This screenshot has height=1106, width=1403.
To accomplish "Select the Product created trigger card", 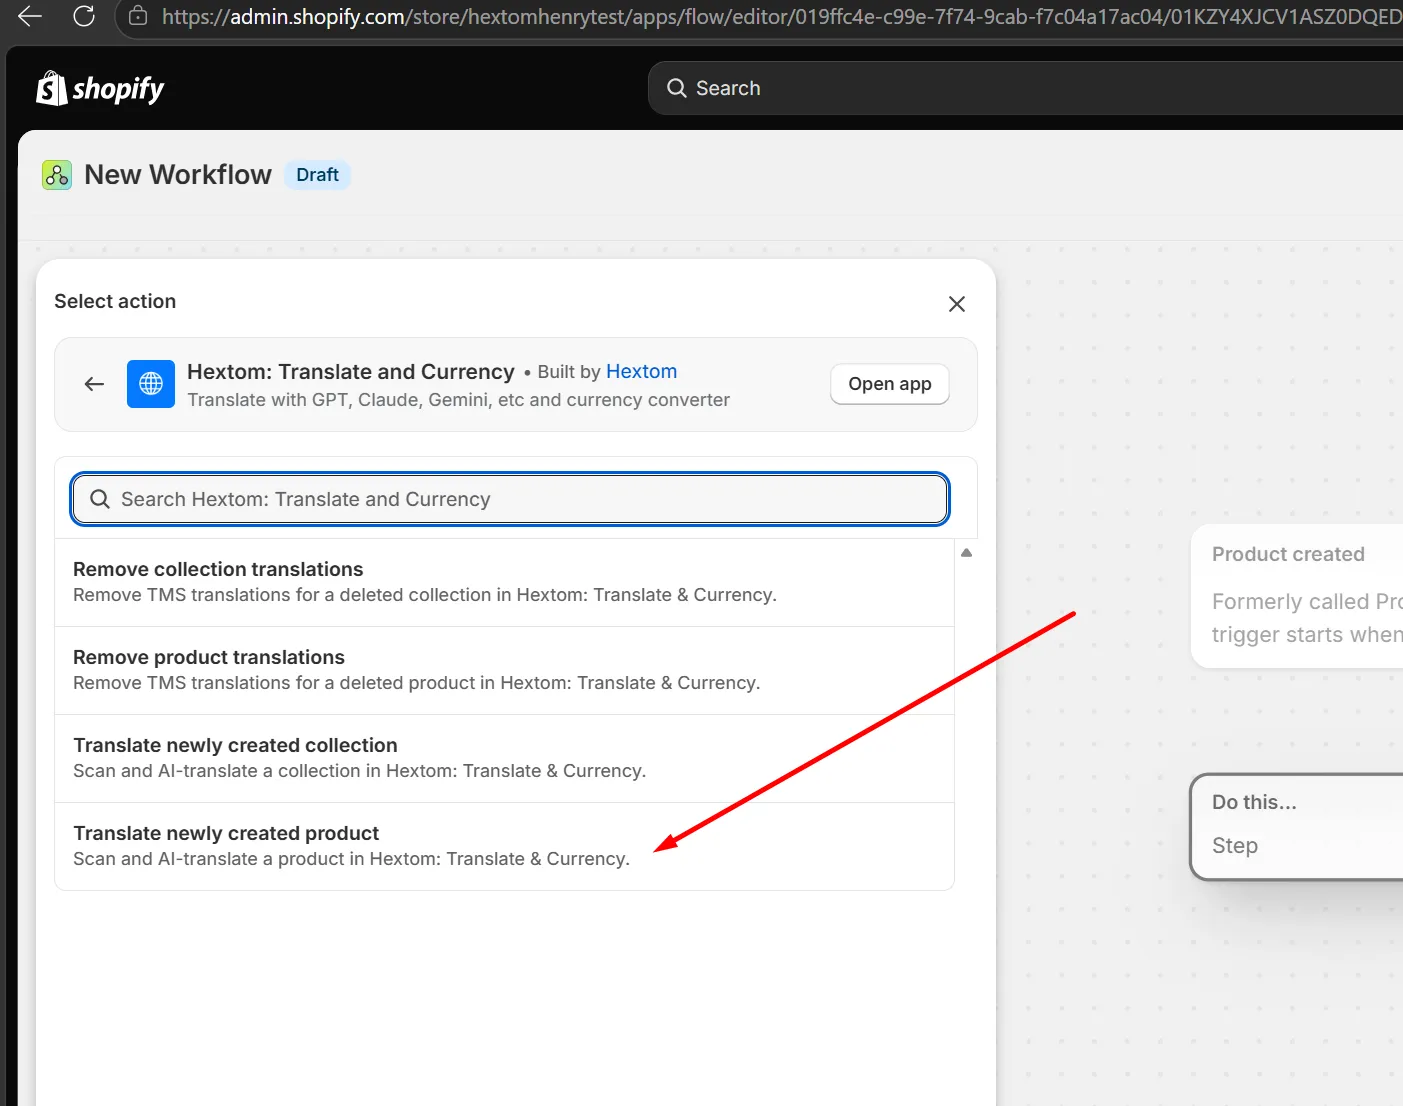I will [1297, 596].
